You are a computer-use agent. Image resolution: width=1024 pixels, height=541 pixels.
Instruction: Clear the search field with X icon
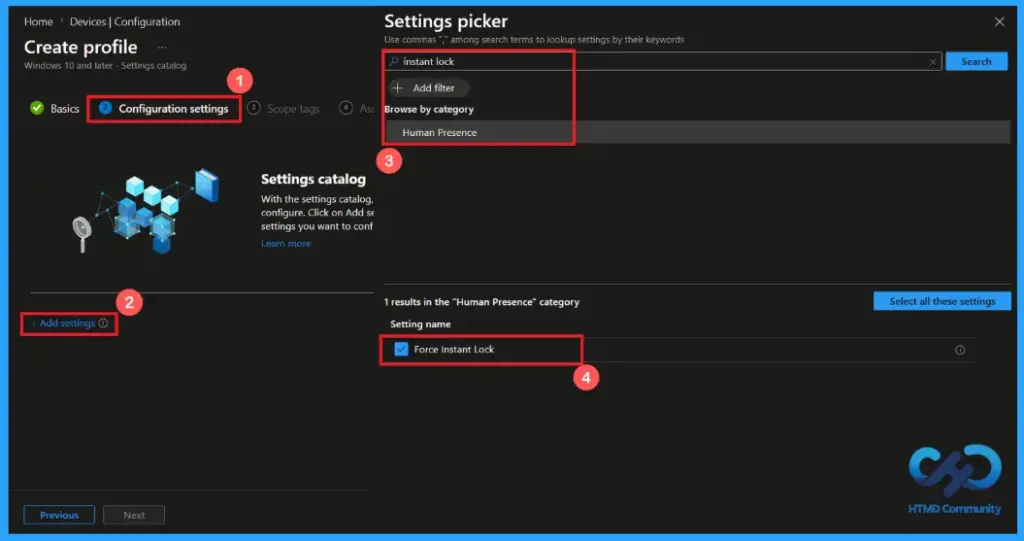933,61
